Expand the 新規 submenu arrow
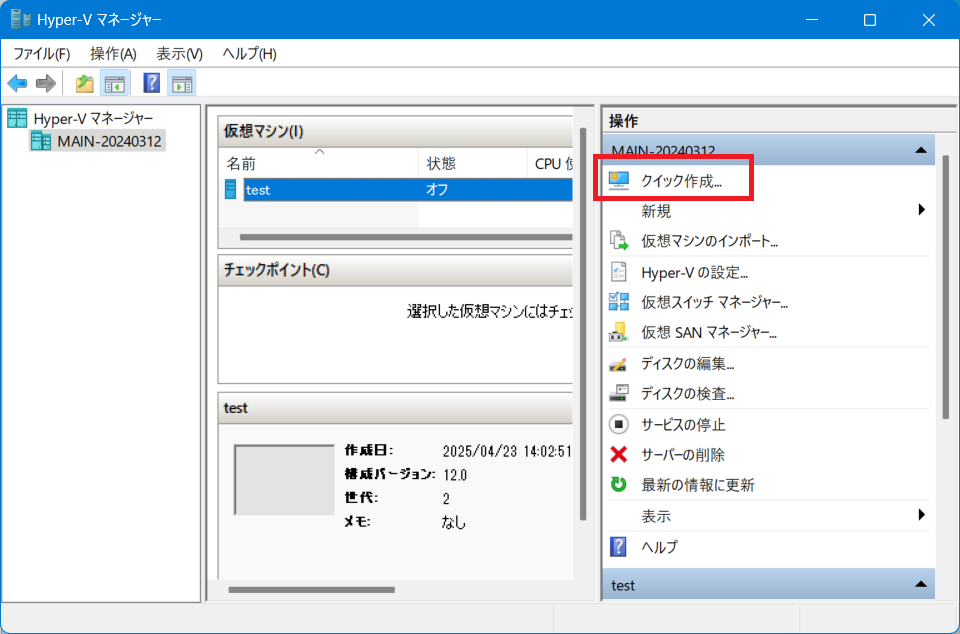The width and height of the screenshot is (960, 634). point(921,210)
